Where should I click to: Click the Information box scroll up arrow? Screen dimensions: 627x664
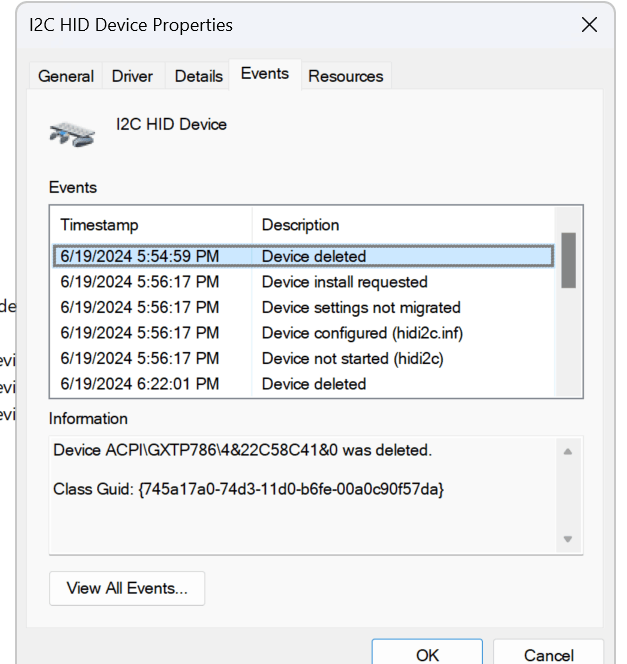pyautogui.click(x=568, y=451)
